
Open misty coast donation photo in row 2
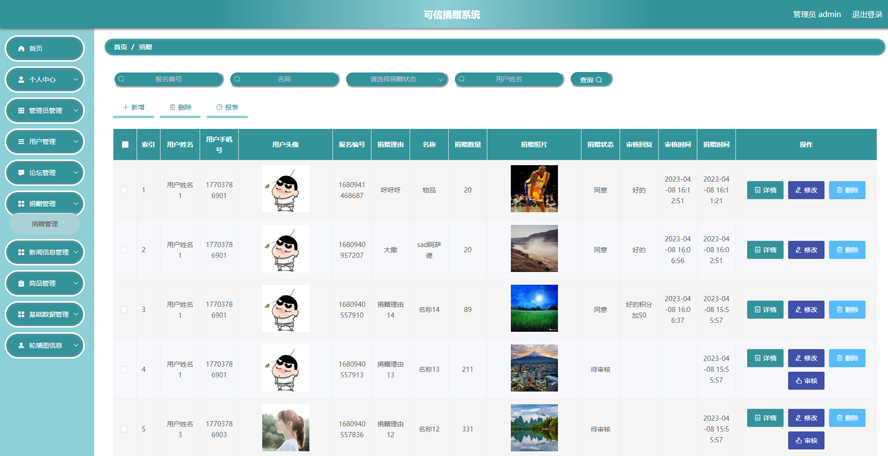[534, 249]
